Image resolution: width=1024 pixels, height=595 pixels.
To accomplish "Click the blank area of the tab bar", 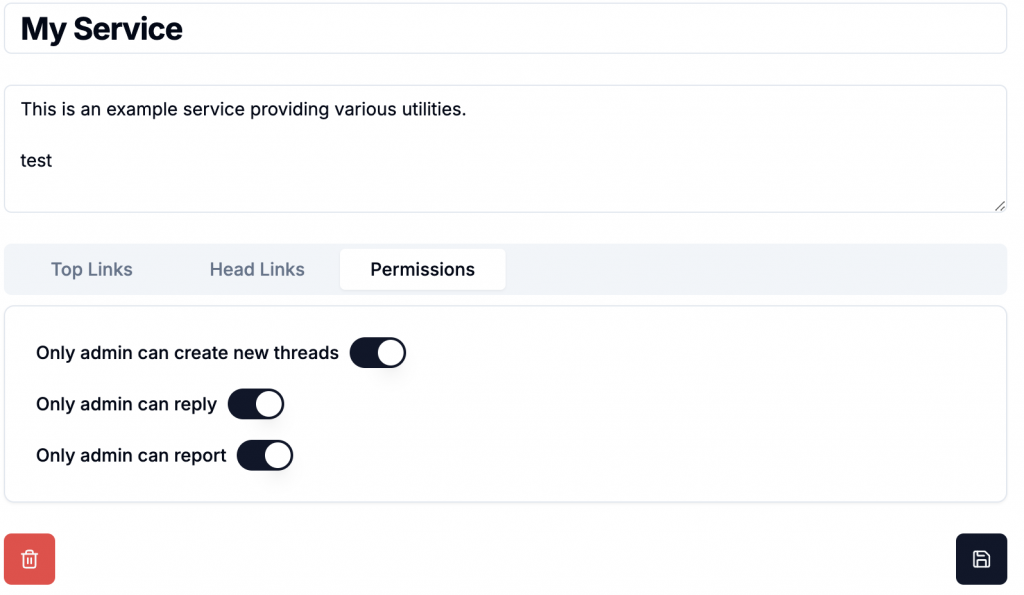I will 750,269.
